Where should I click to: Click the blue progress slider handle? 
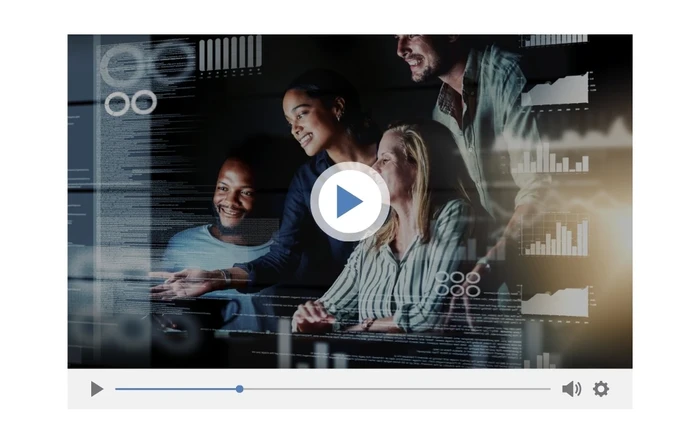[x=240, y=389]
